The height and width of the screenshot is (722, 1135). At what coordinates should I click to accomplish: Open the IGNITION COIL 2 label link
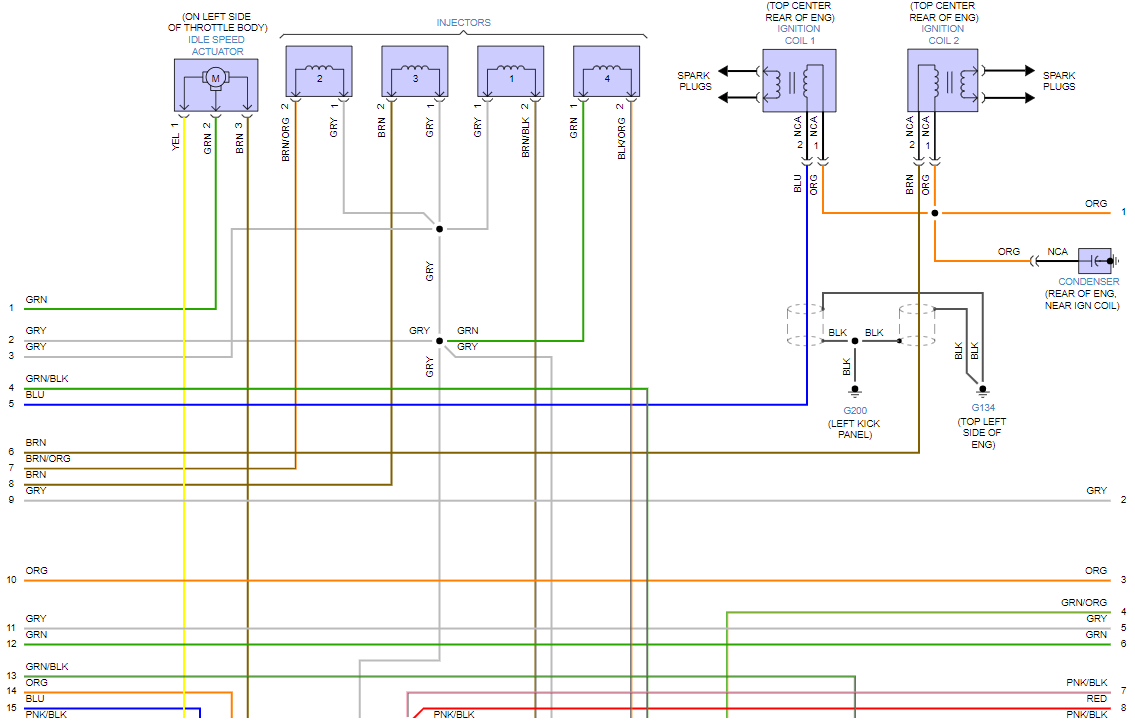coord(943,35)
